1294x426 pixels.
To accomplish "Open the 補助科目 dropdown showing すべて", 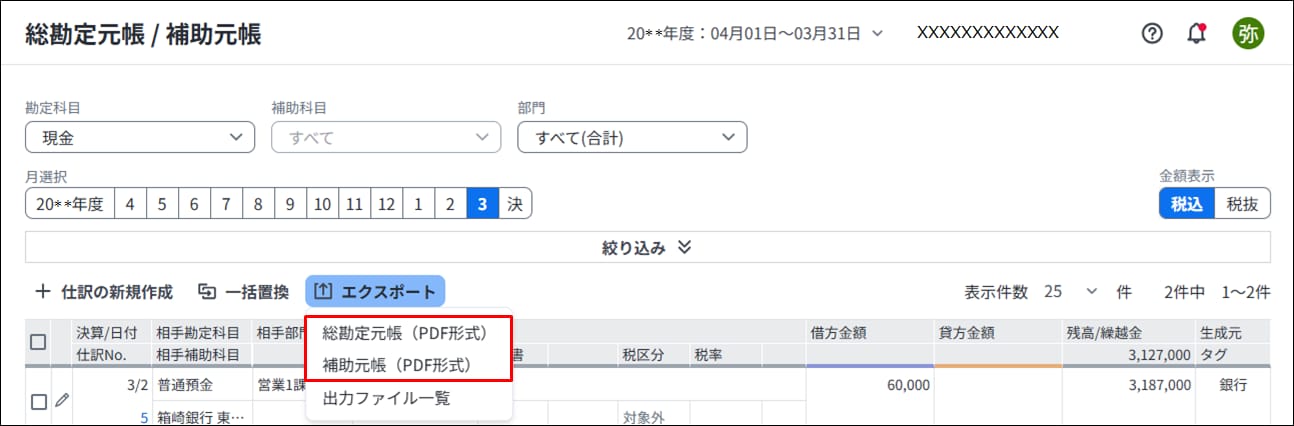I will tap(386, 137).
